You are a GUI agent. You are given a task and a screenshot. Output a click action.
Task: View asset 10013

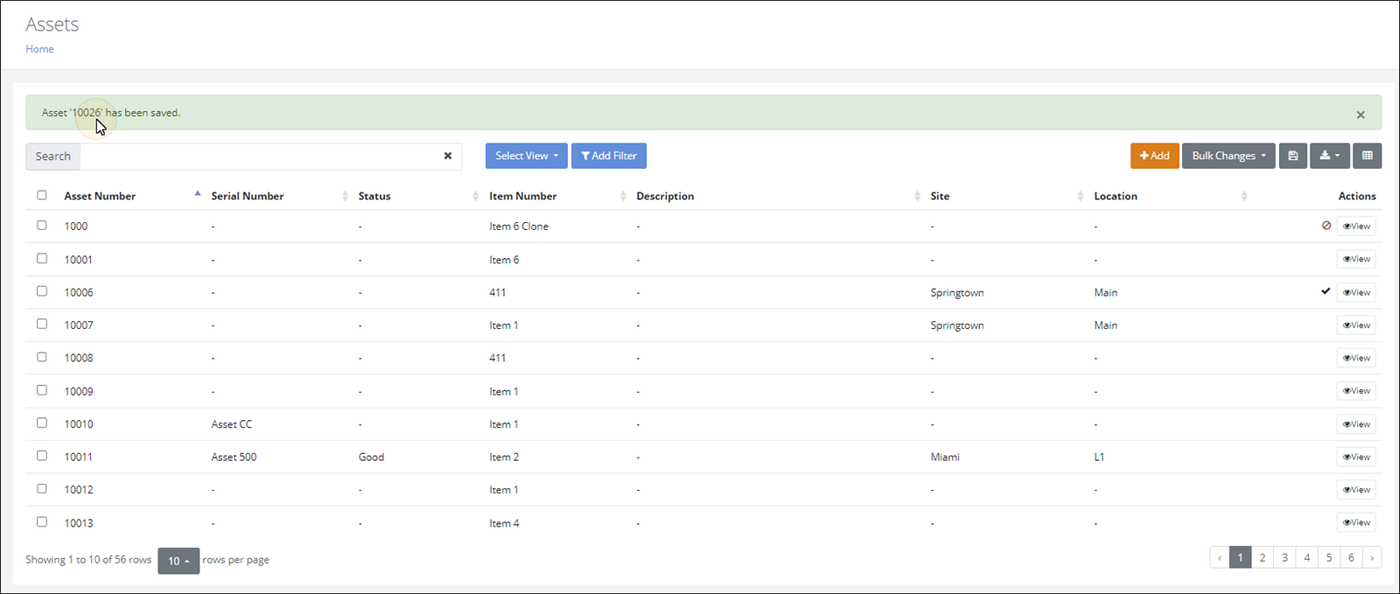click(x=1356, y=523)
